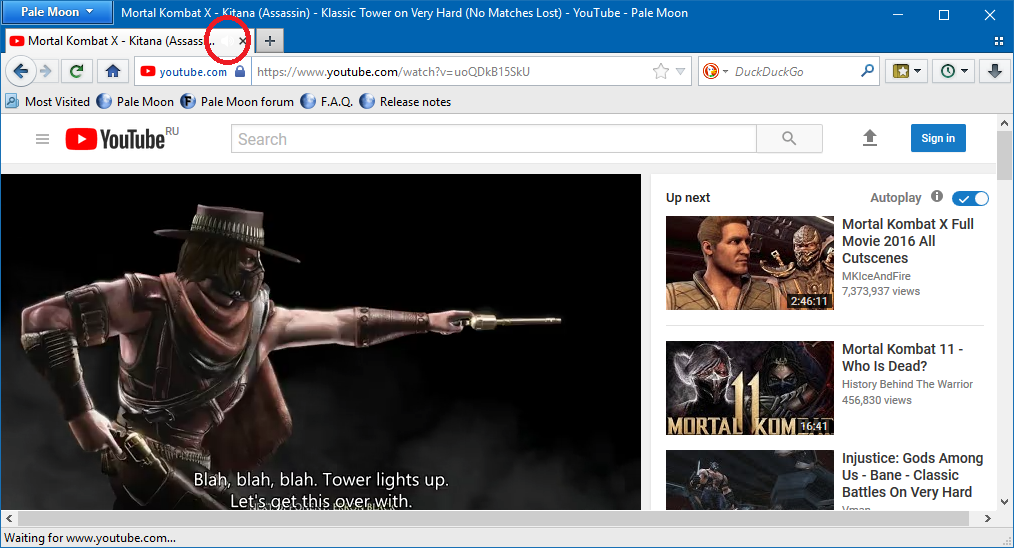The image size is (1014, 550).
Task: Close the Mortal Kombat X tab
Action: click(x=243, y=41)
